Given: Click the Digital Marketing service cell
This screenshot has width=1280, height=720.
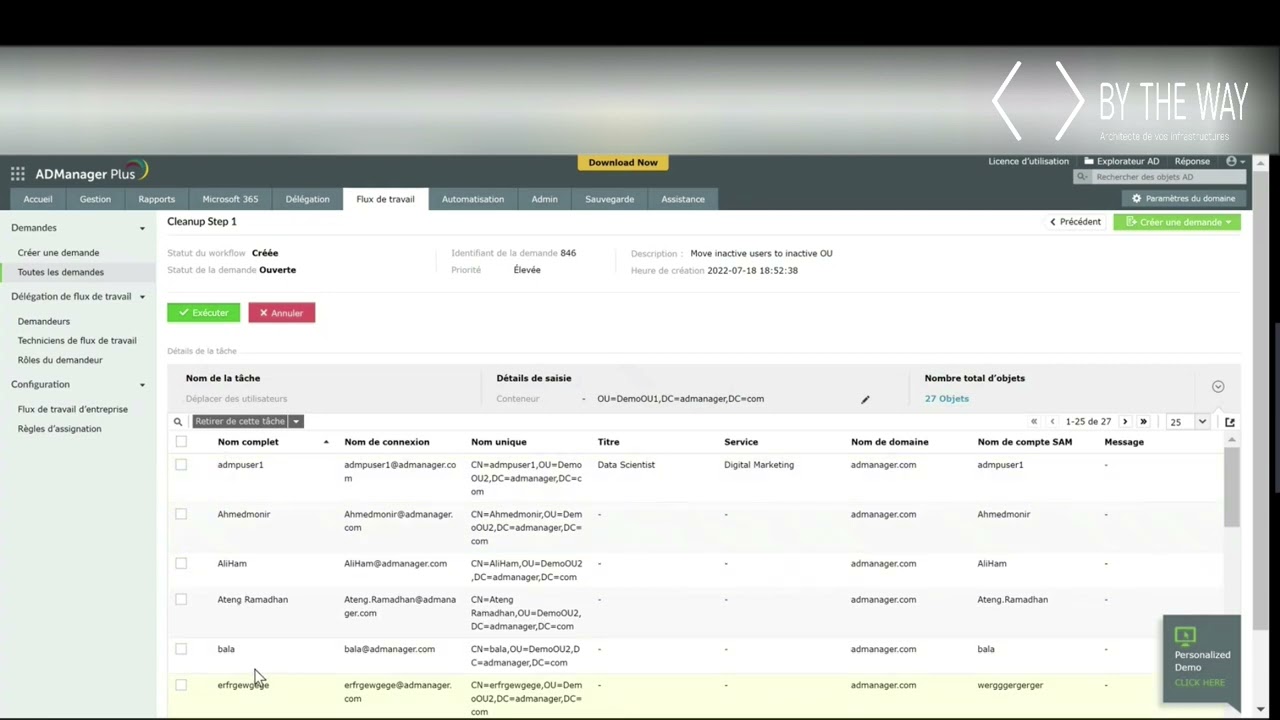Looking at the screenshot, I should pos(759,465).
